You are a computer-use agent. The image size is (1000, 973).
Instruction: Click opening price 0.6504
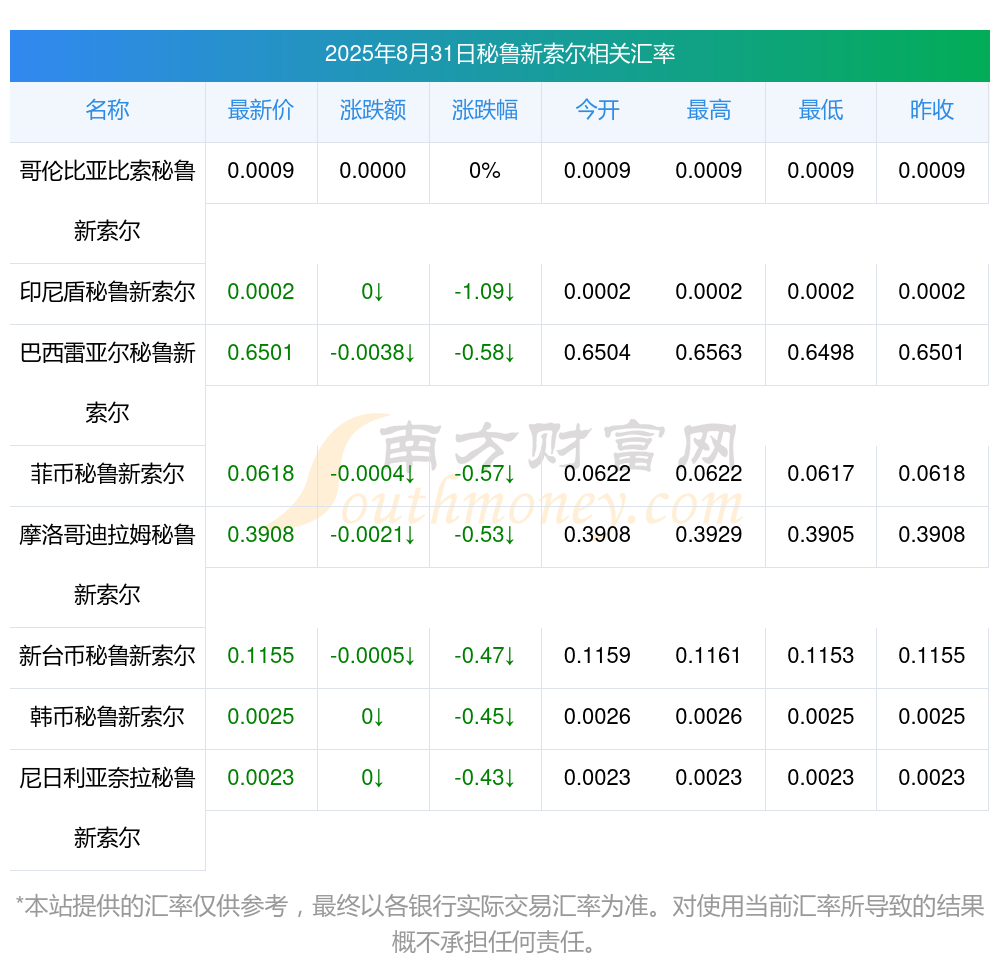tap(597, 352)
